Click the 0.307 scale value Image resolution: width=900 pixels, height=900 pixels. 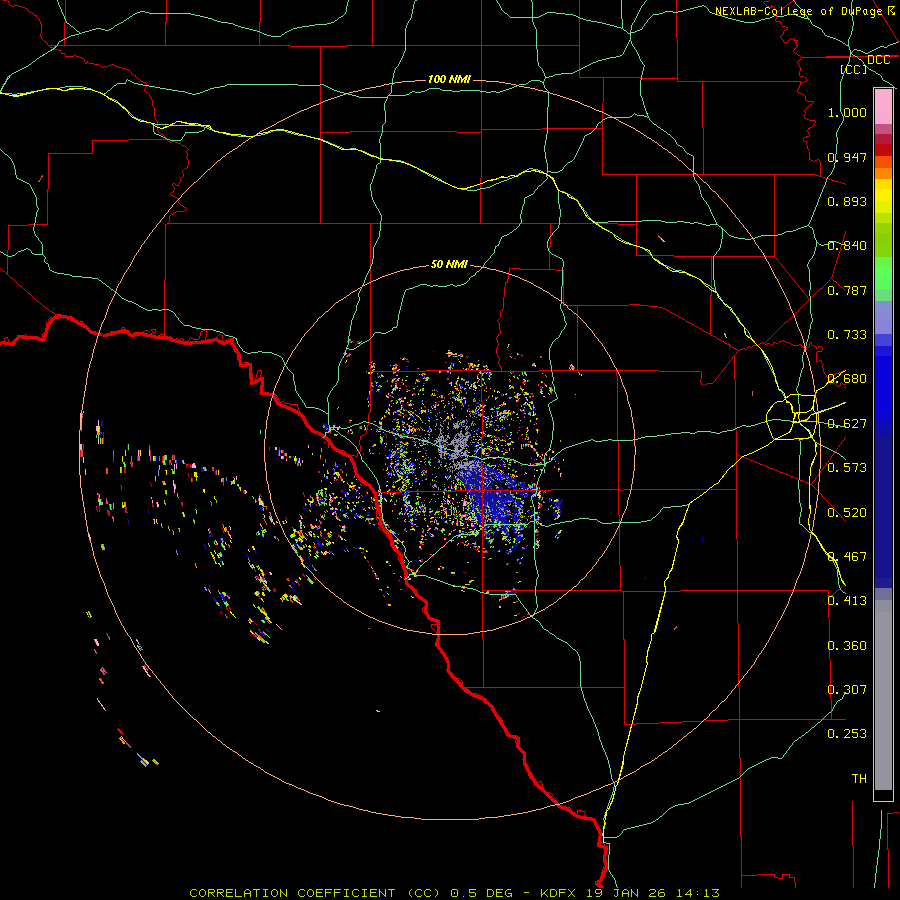tap(847, 690)
